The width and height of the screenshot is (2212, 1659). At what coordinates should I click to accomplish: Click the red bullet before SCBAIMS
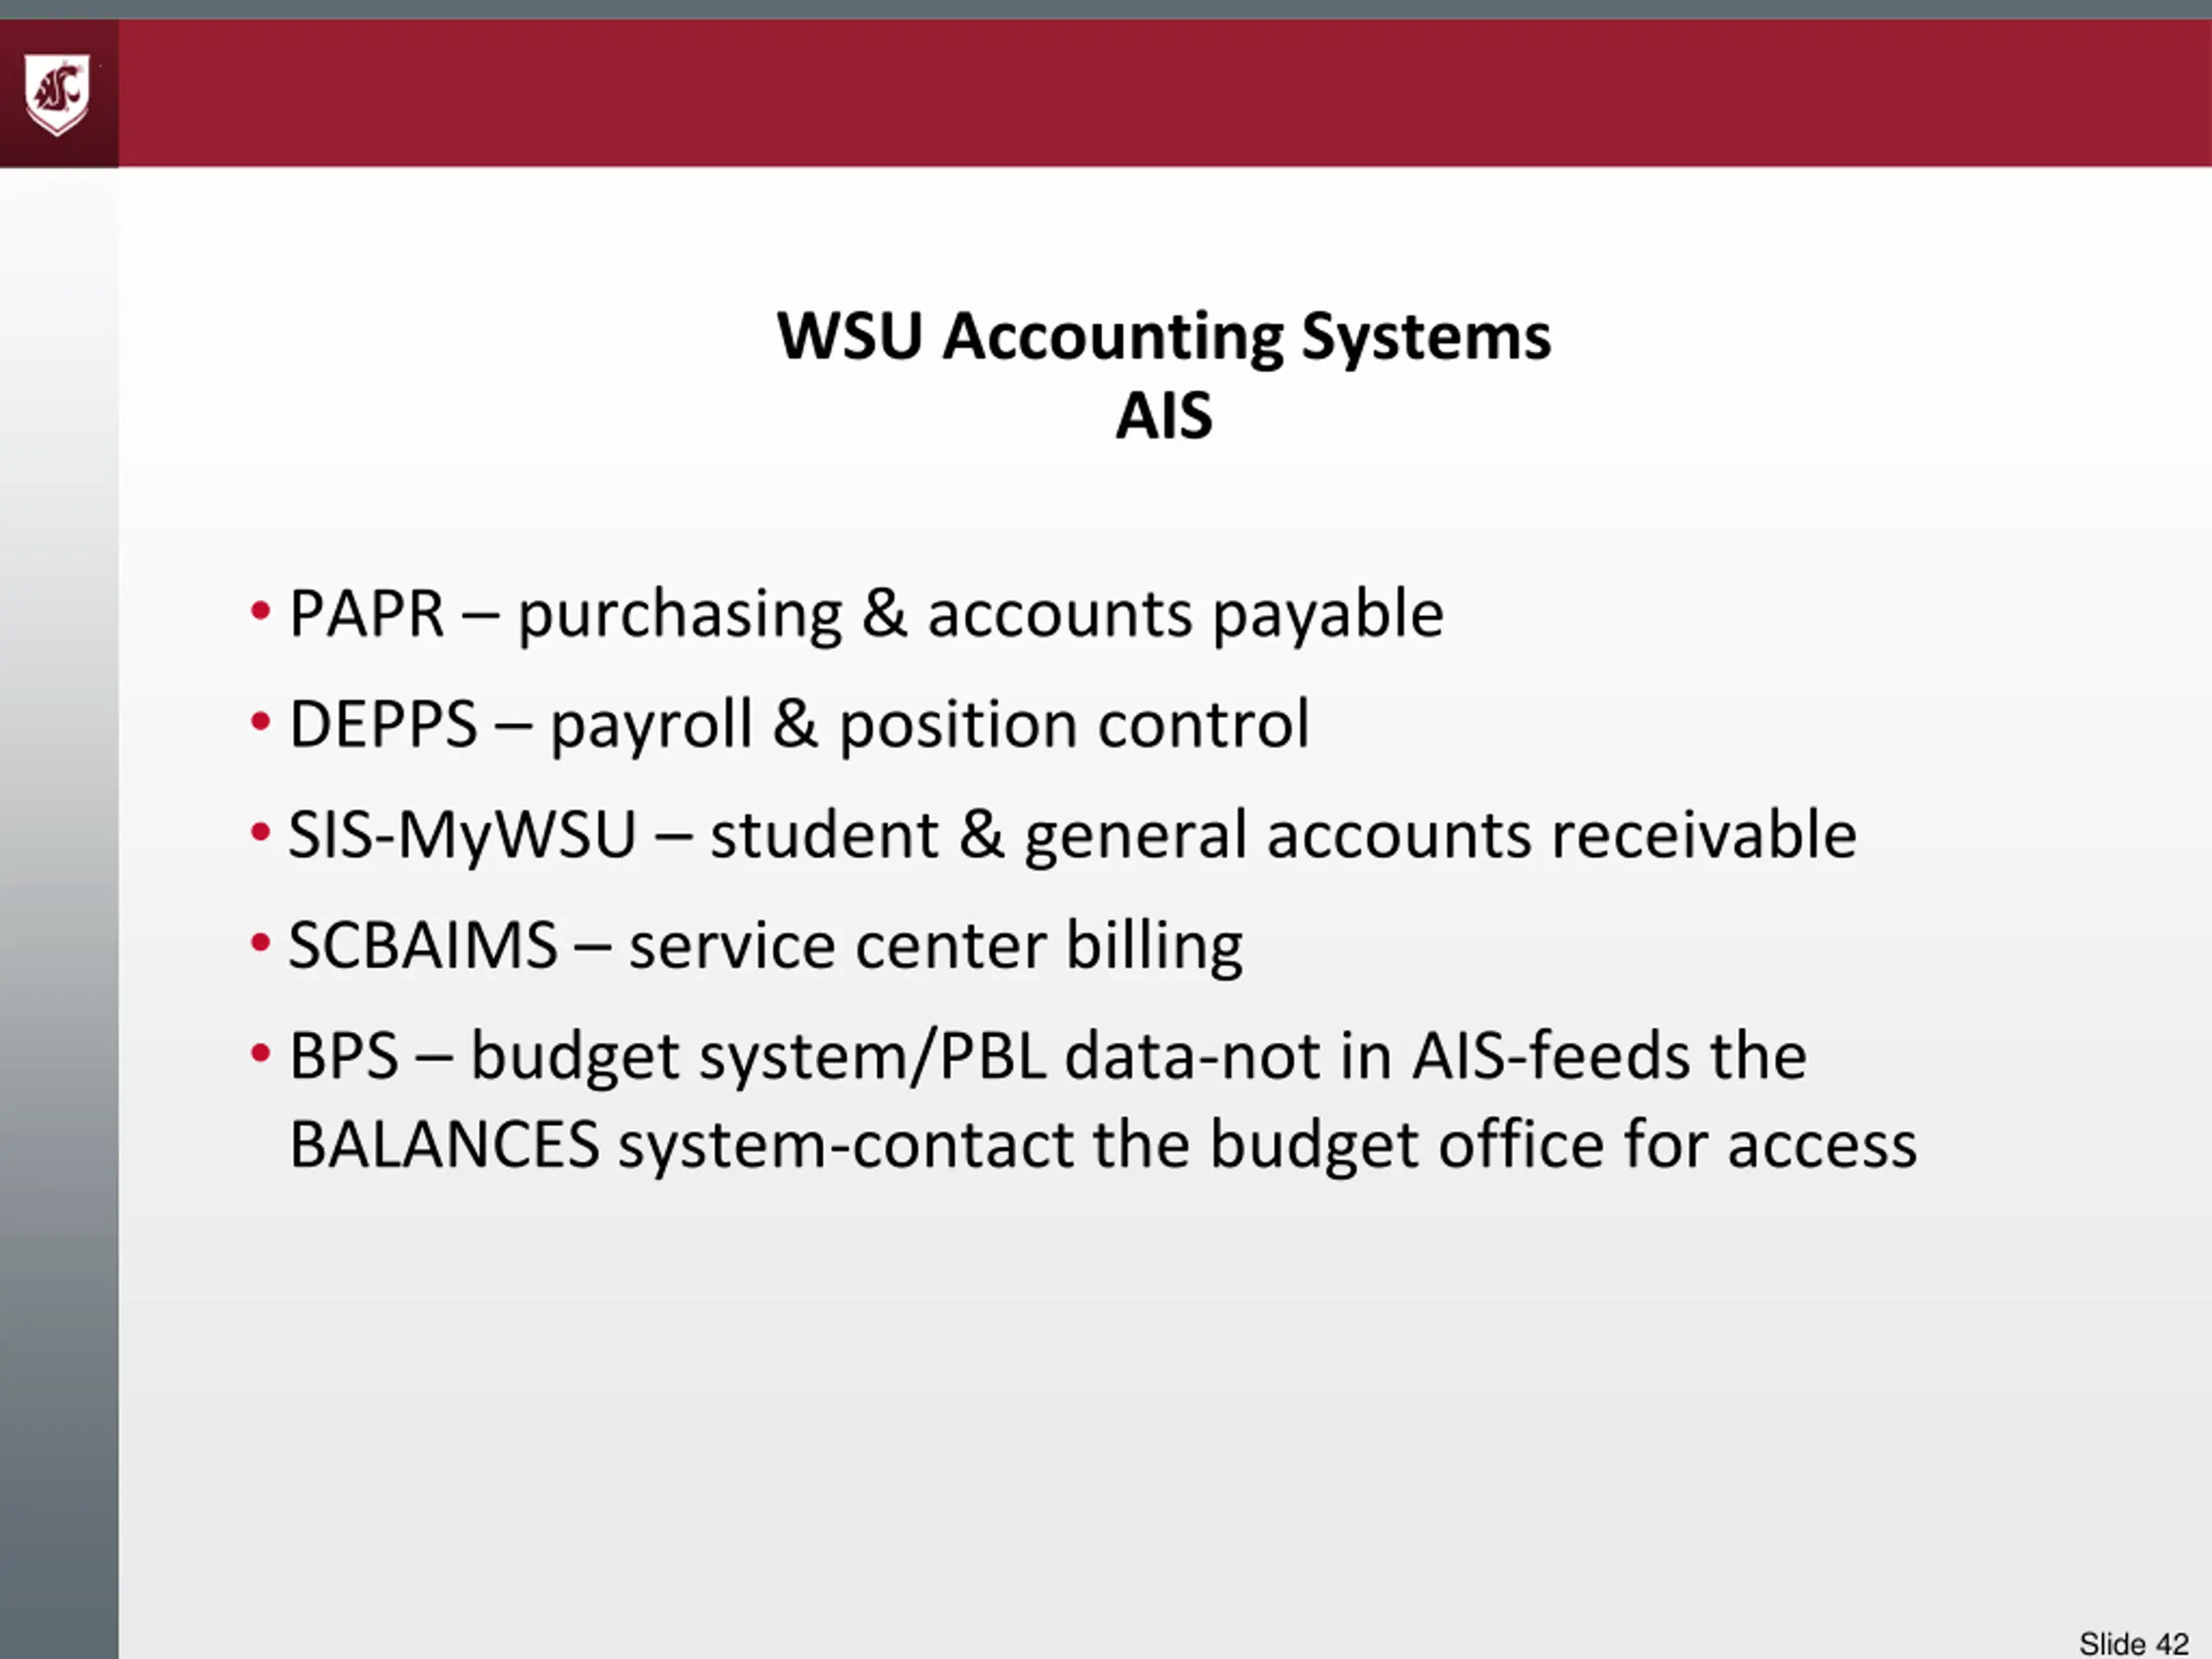pyautogui.click(x=261, y=943)
